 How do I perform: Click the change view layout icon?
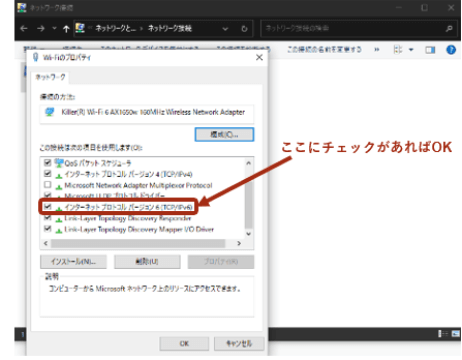398,50
